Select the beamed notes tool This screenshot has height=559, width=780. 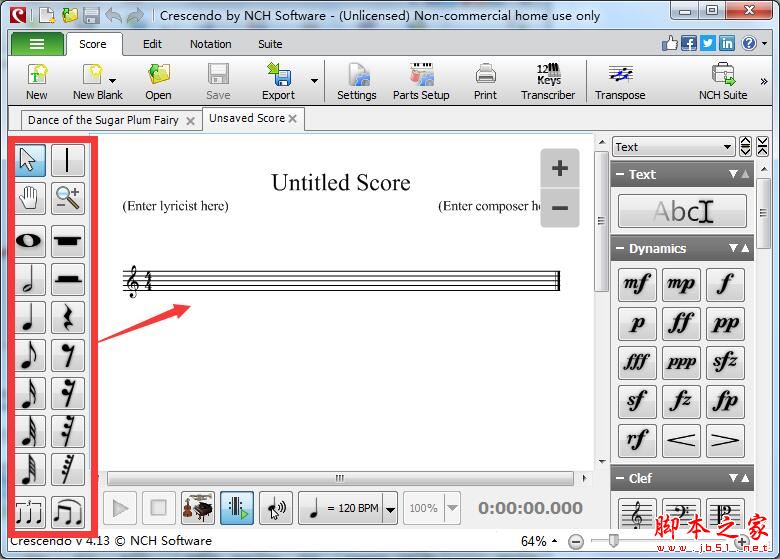(68, 512)
